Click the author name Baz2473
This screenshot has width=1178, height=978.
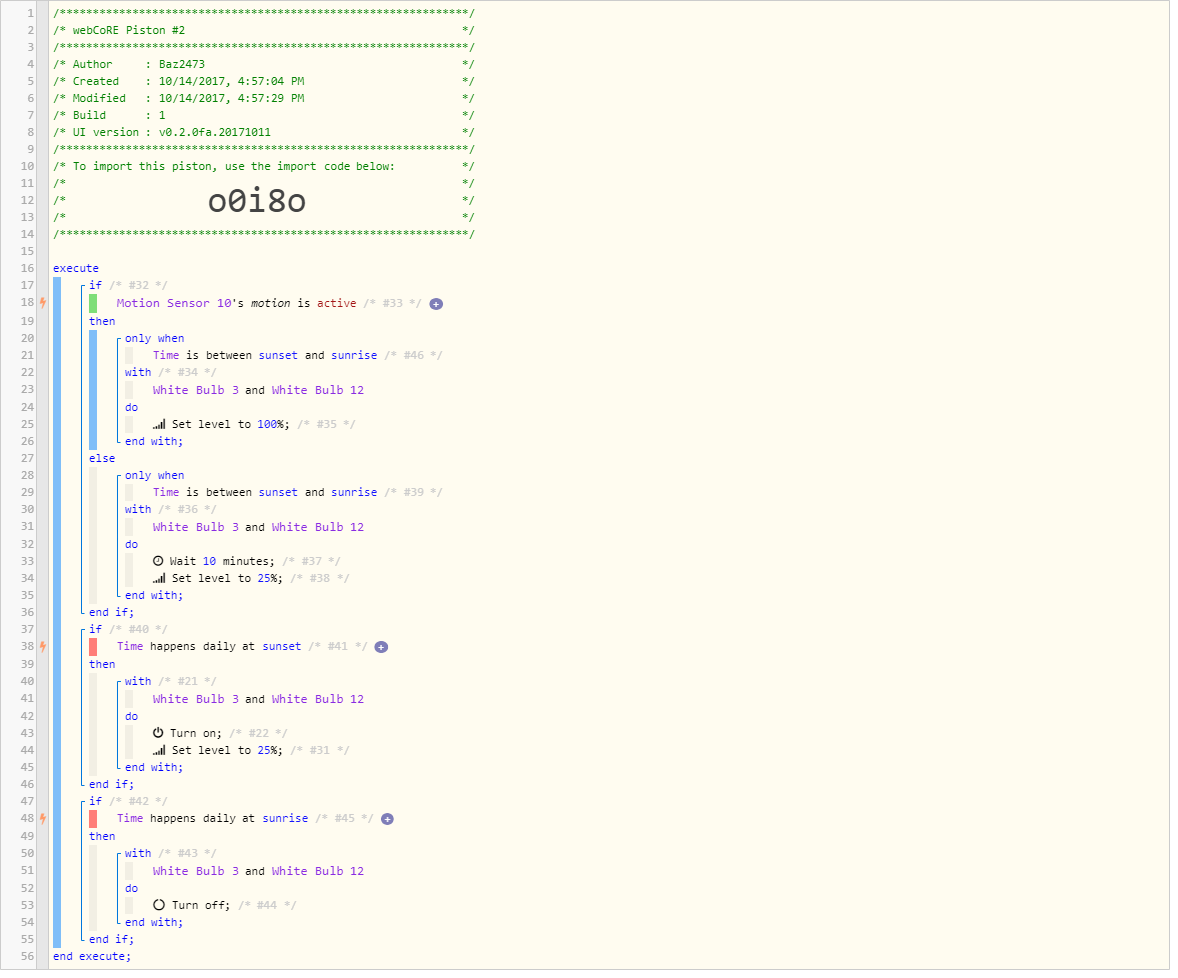(x=183, y=65)
